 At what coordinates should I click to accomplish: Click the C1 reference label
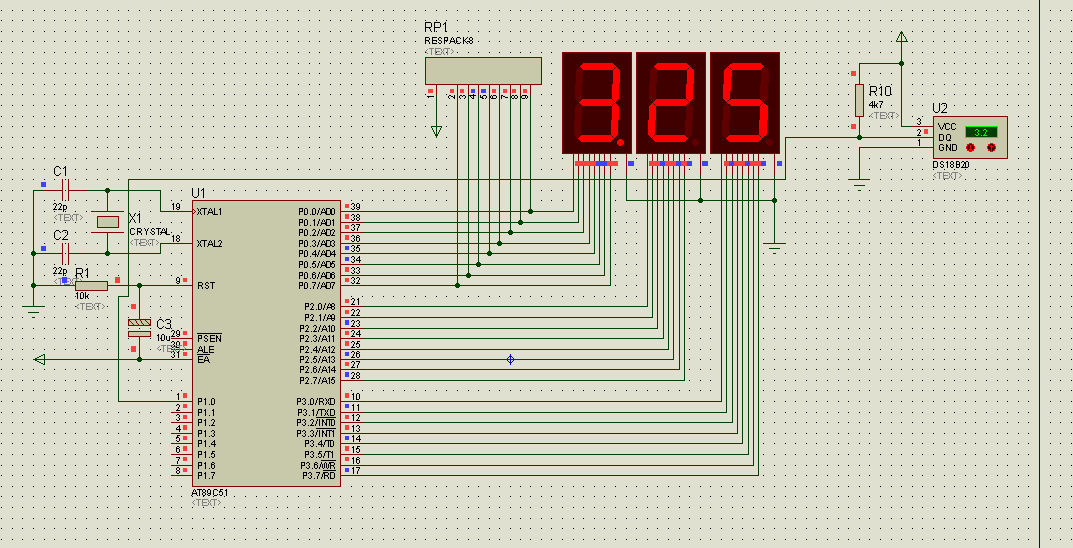60,171
